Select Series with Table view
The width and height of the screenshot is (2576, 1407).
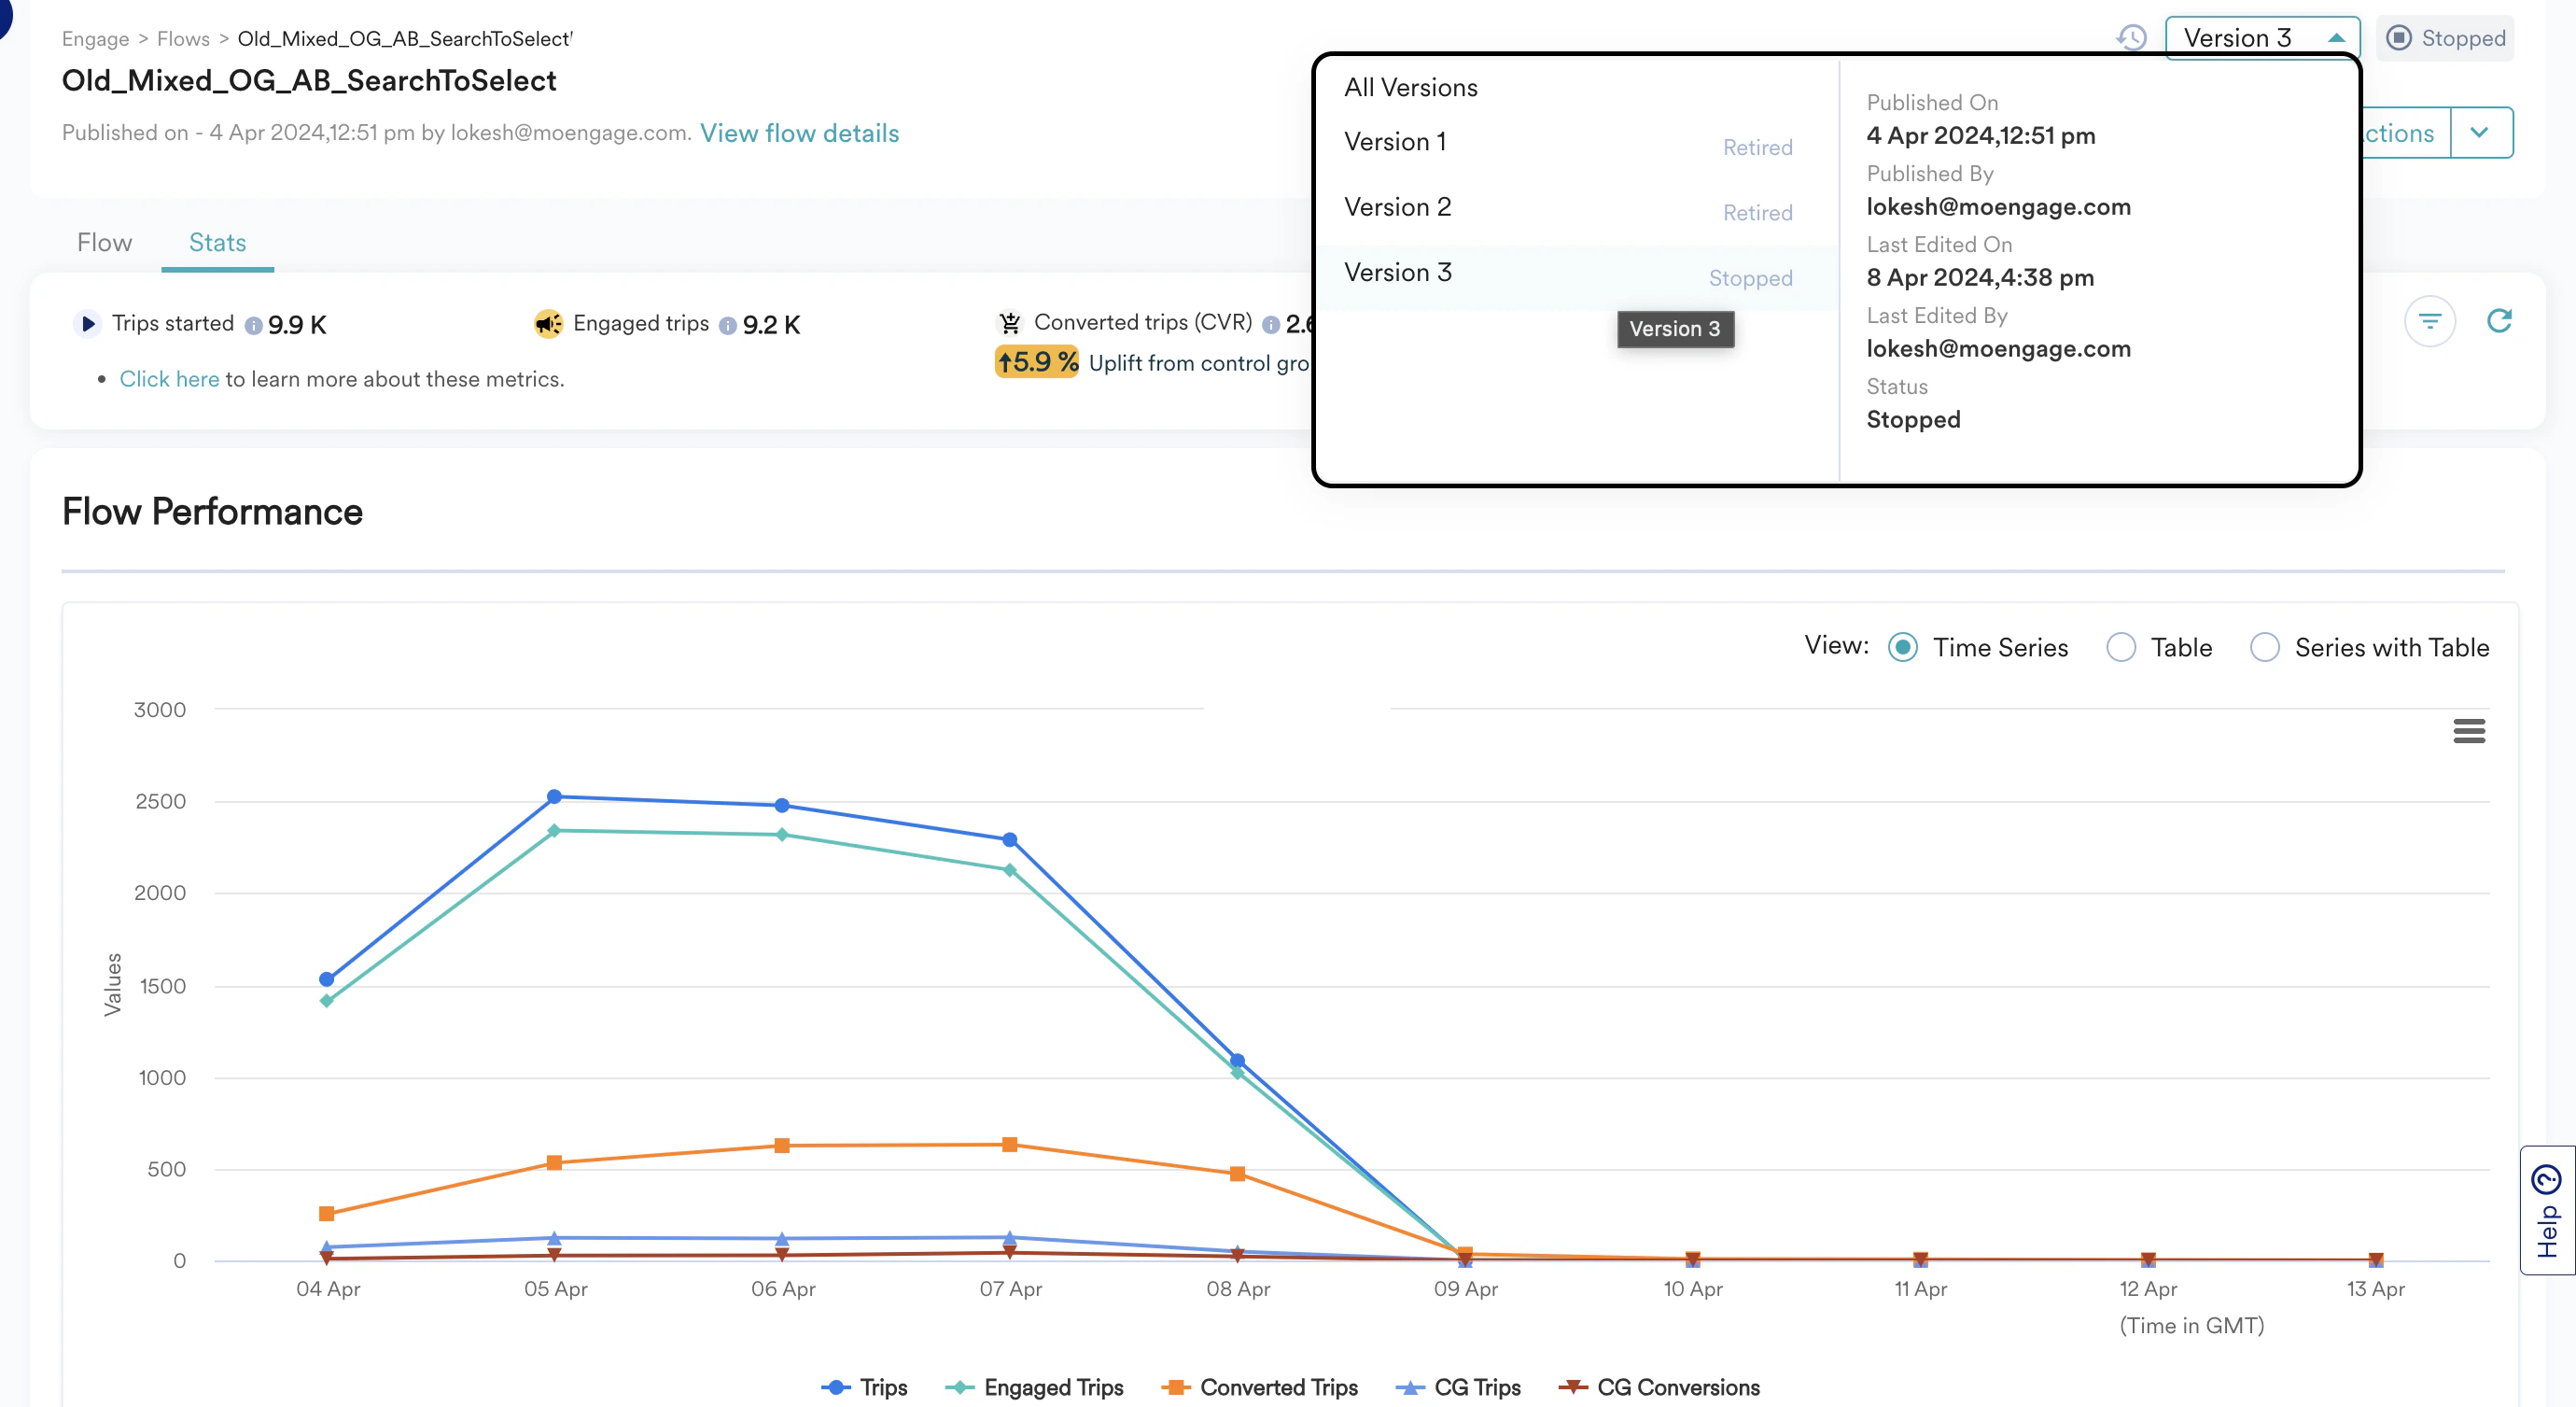pyautogui.click(x=2265, y=648)
